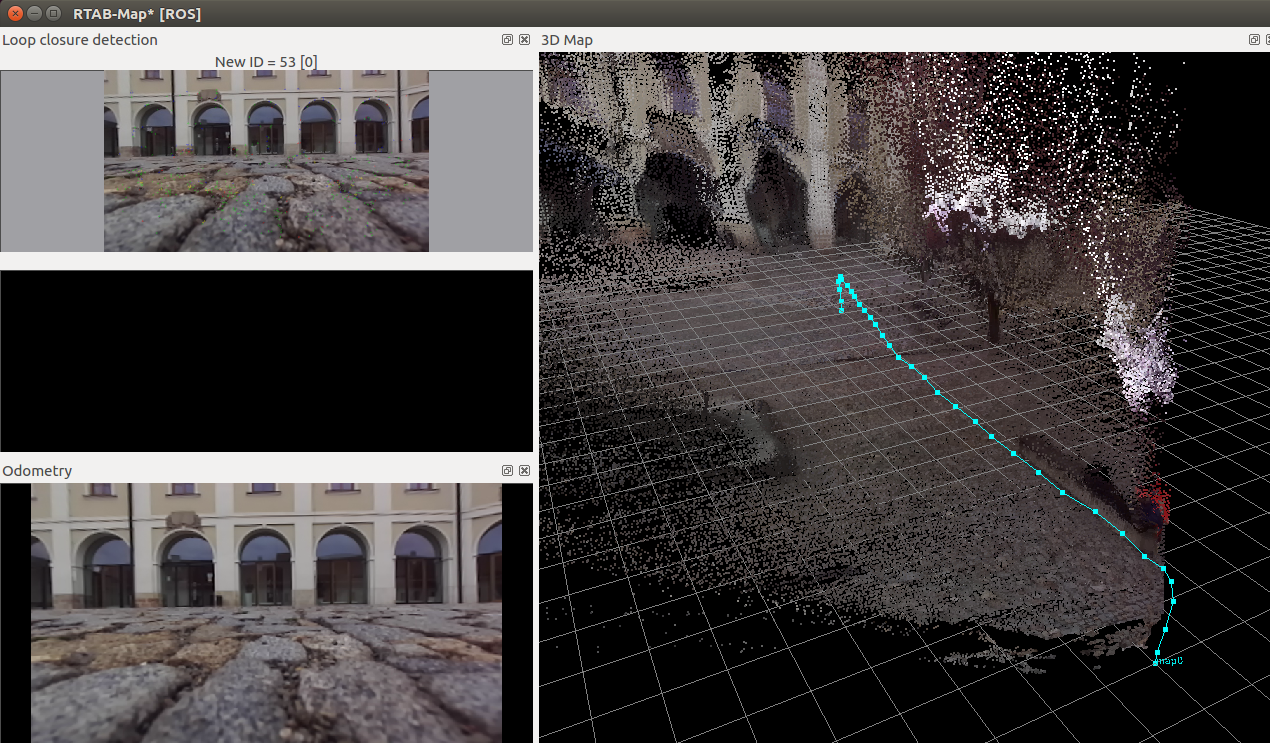Click the Odometry camera image
1270x743 pixels.
click(266, 612)
